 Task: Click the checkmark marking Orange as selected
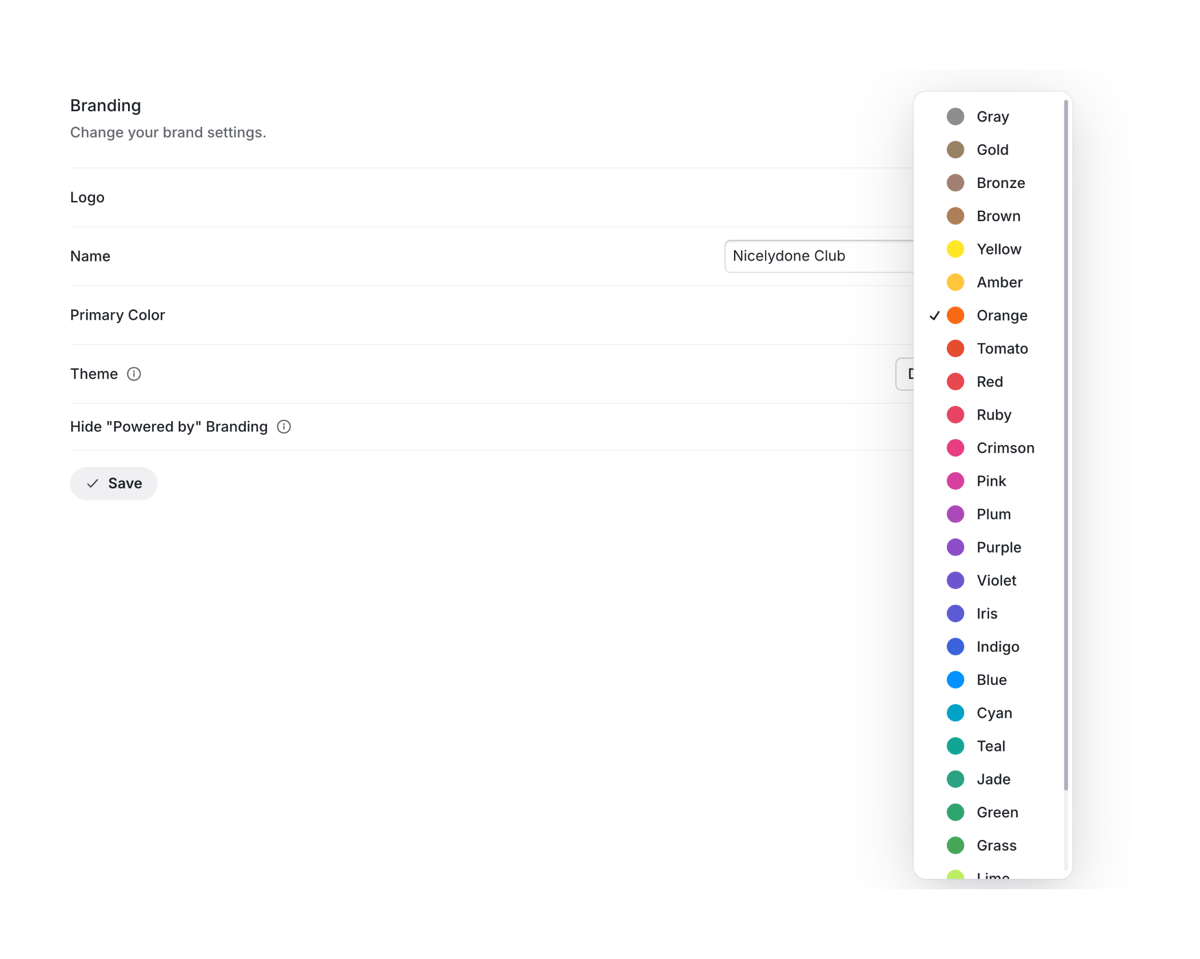(x=935, y=315)
